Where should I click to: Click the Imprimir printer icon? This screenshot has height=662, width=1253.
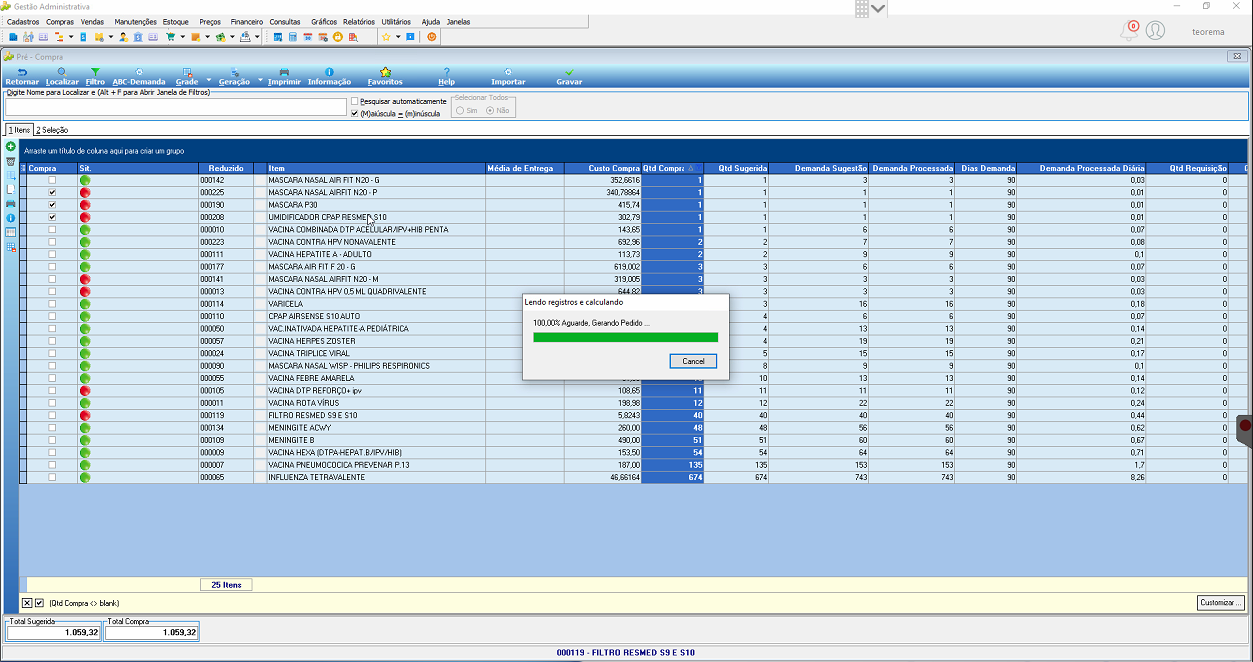click(284, 76)
